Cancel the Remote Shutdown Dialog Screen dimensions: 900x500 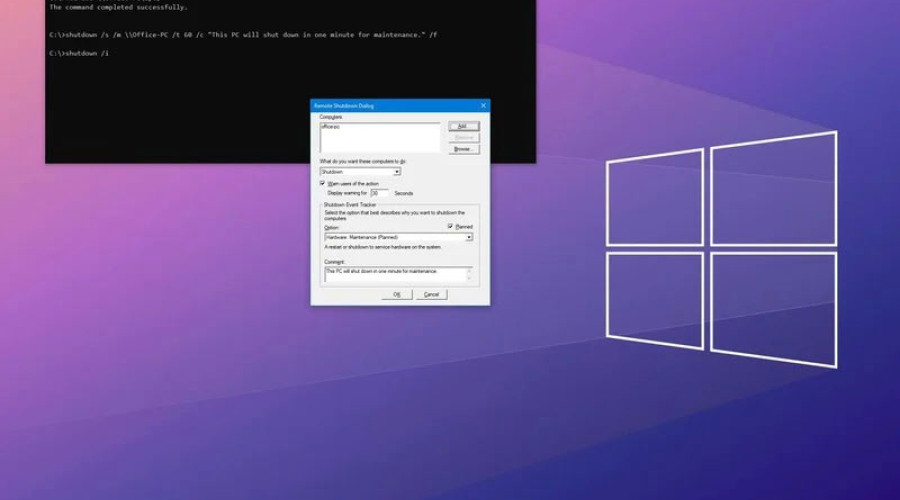(431, 295)
